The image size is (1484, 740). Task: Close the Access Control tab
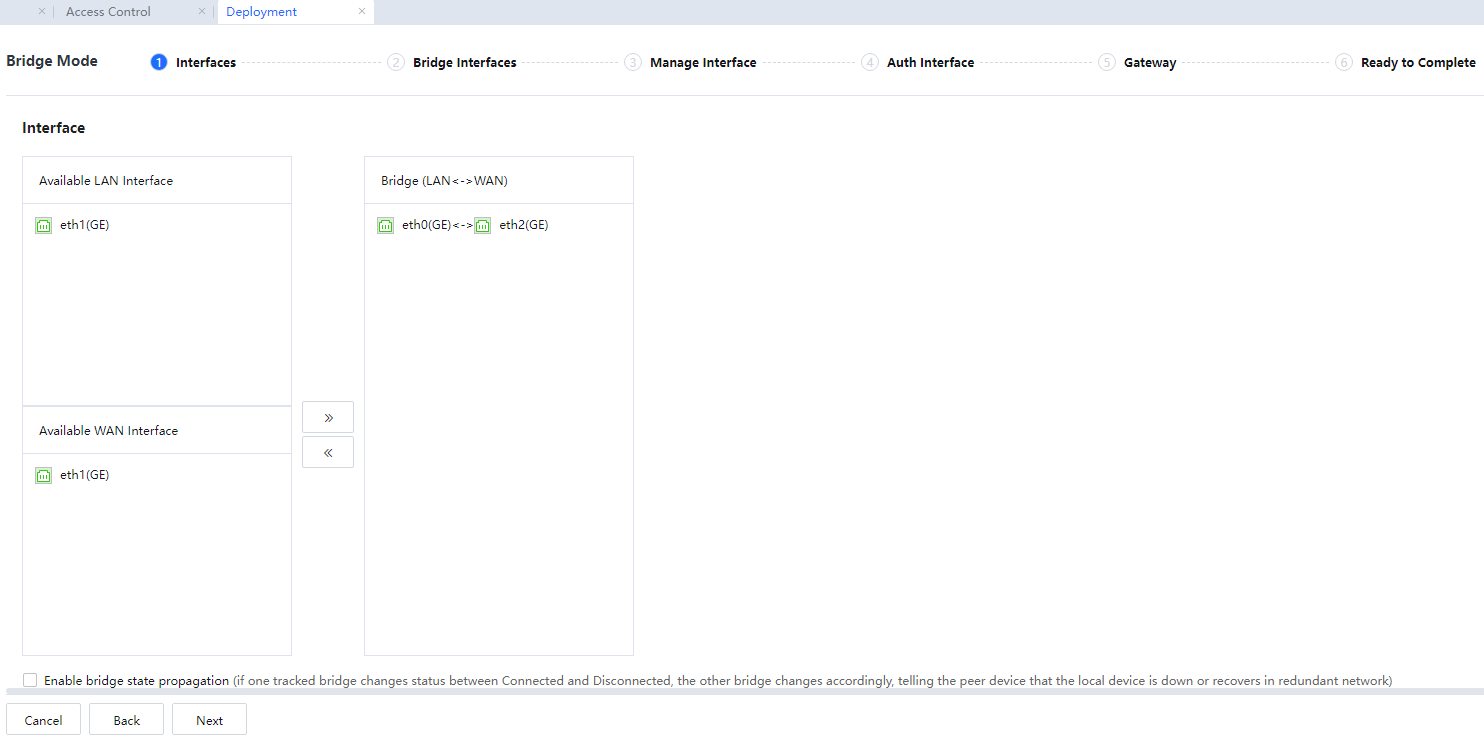(x=202, y=12)
